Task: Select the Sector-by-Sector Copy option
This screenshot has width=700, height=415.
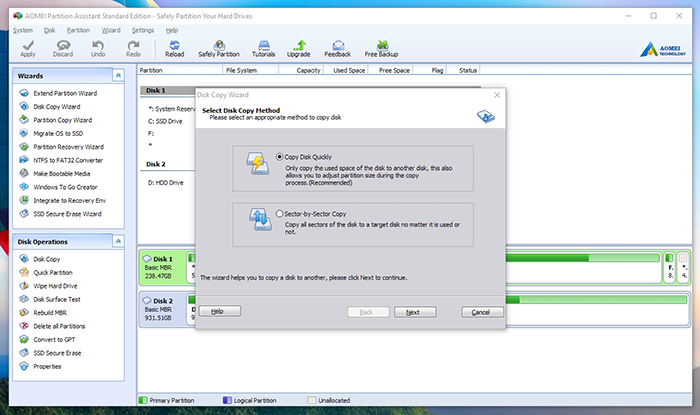Action: (279, 214)
